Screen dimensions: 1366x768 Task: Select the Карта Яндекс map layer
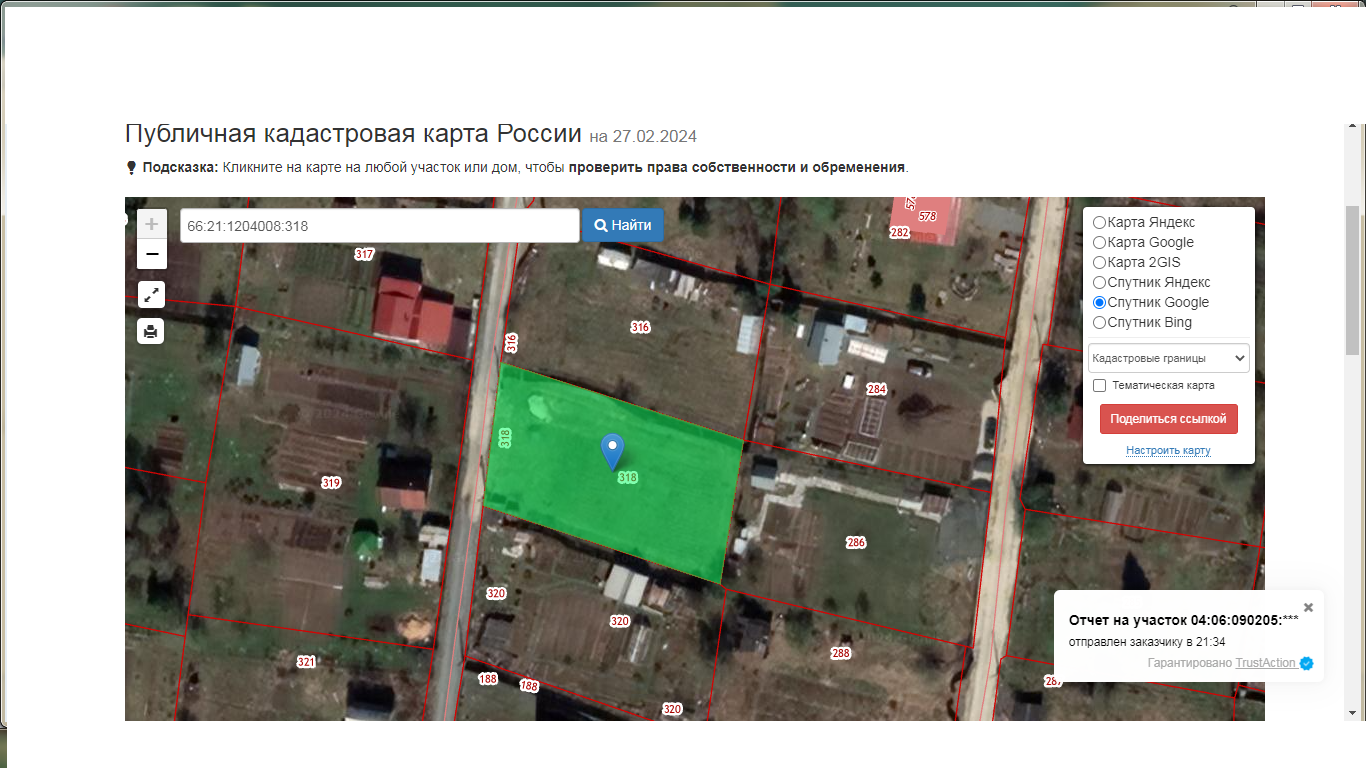1099,223
